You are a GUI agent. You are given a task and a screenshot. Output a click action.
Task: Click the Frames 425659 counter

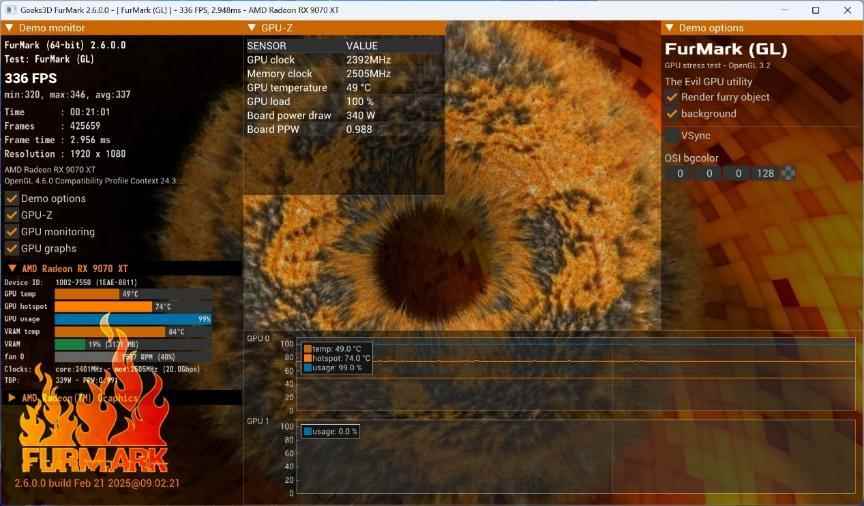pos(52,126)
